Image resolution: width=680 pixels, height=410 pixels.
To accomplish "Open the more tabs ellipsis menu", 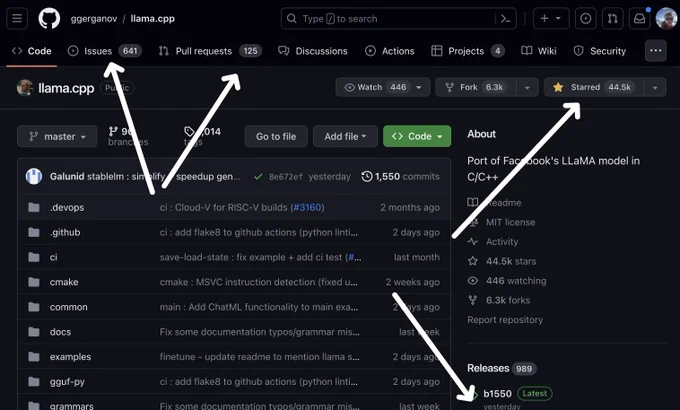I will tap(656, 51).
